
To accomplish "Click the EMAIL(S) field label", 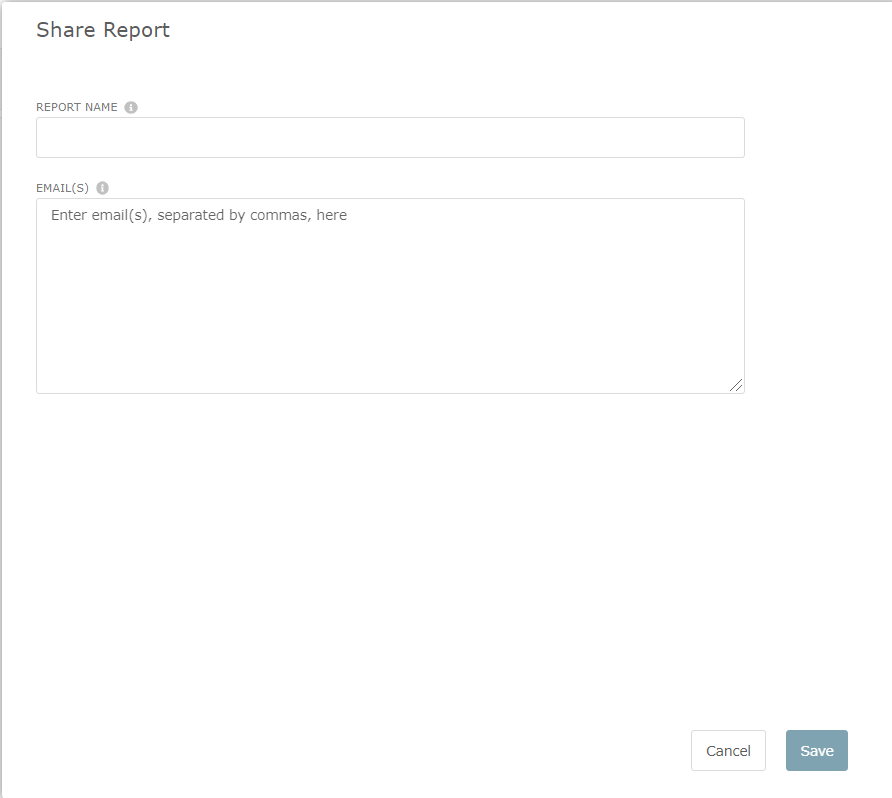I will click(62, 188).
